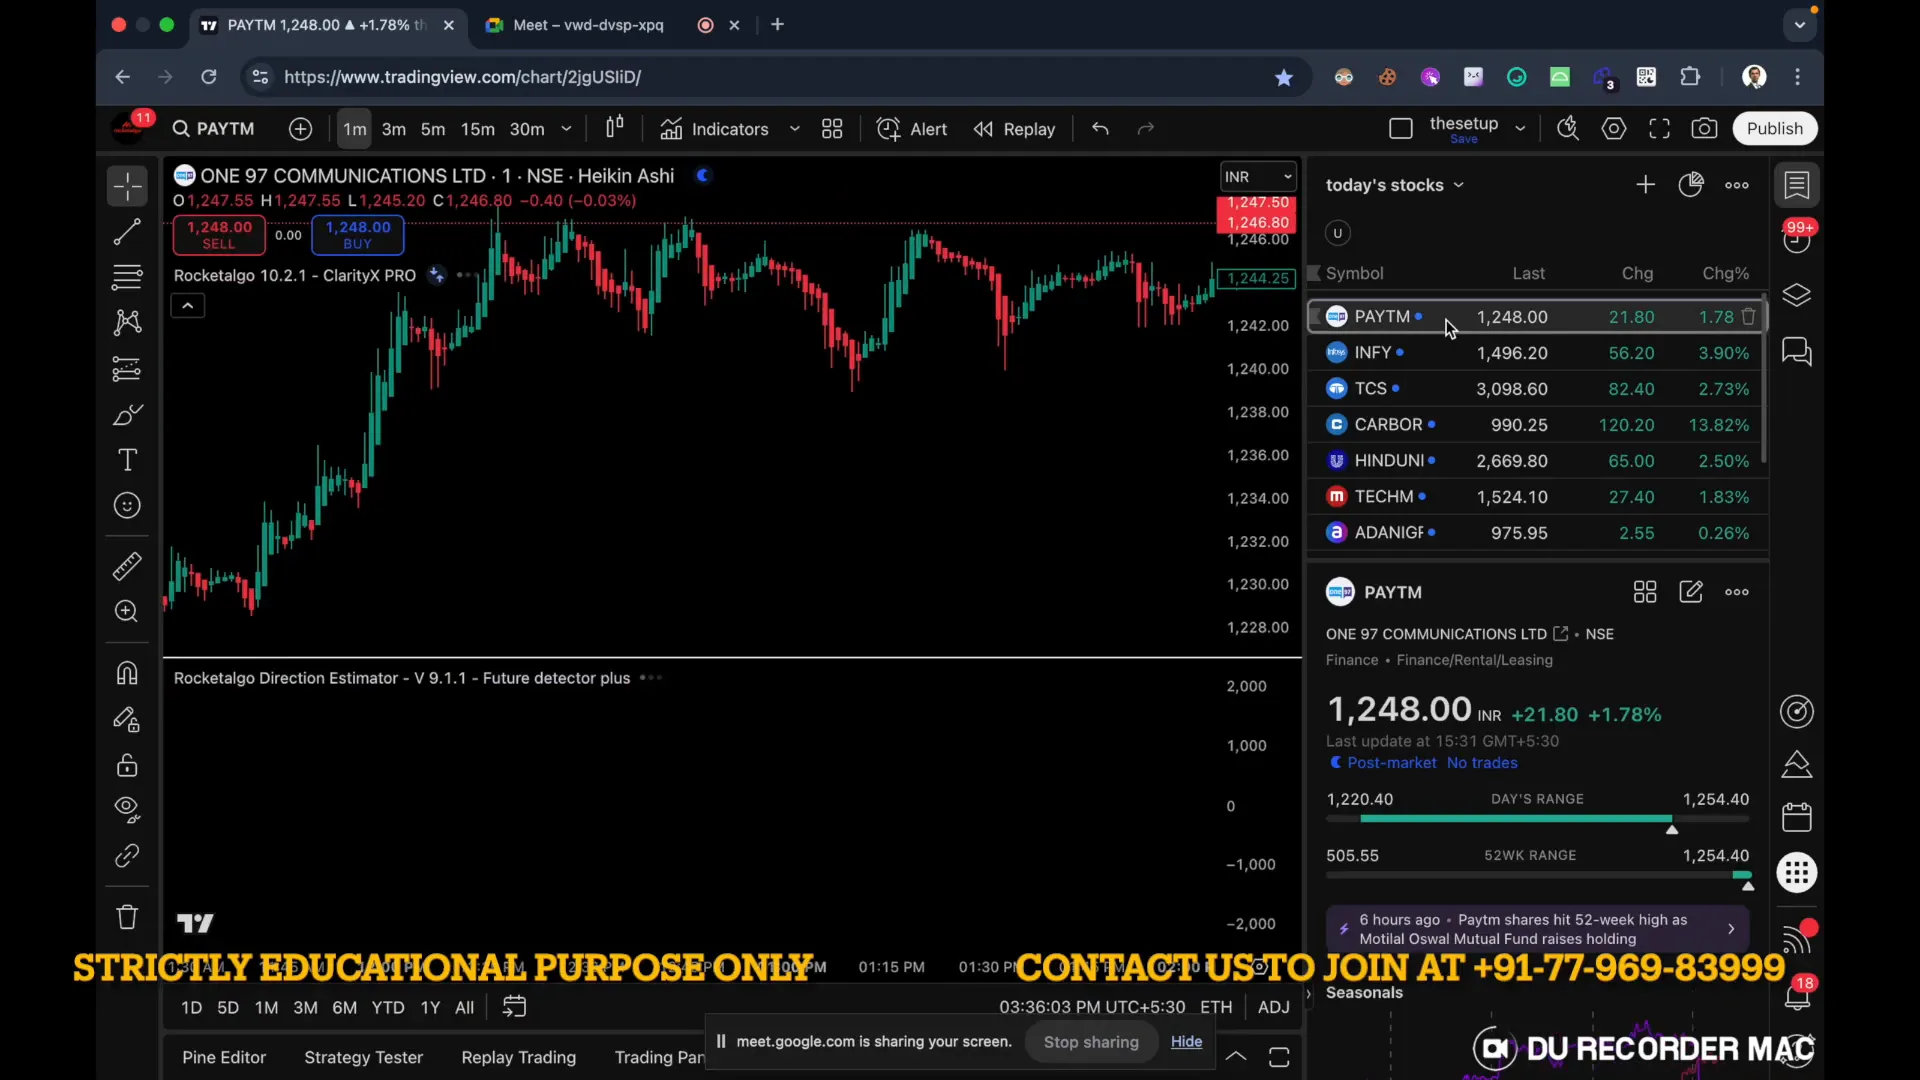
Task: Open chart settings hexagon icon
Action: (1614, 128)
